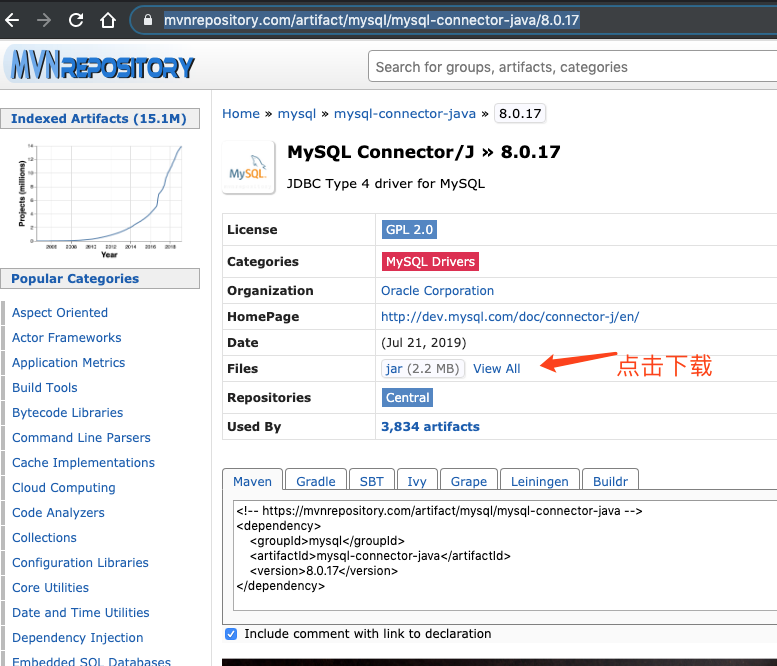777x666 pixels.
Task: Open the Home breadcrumb link
Action: pyautogui.click(x=241, y=113)
